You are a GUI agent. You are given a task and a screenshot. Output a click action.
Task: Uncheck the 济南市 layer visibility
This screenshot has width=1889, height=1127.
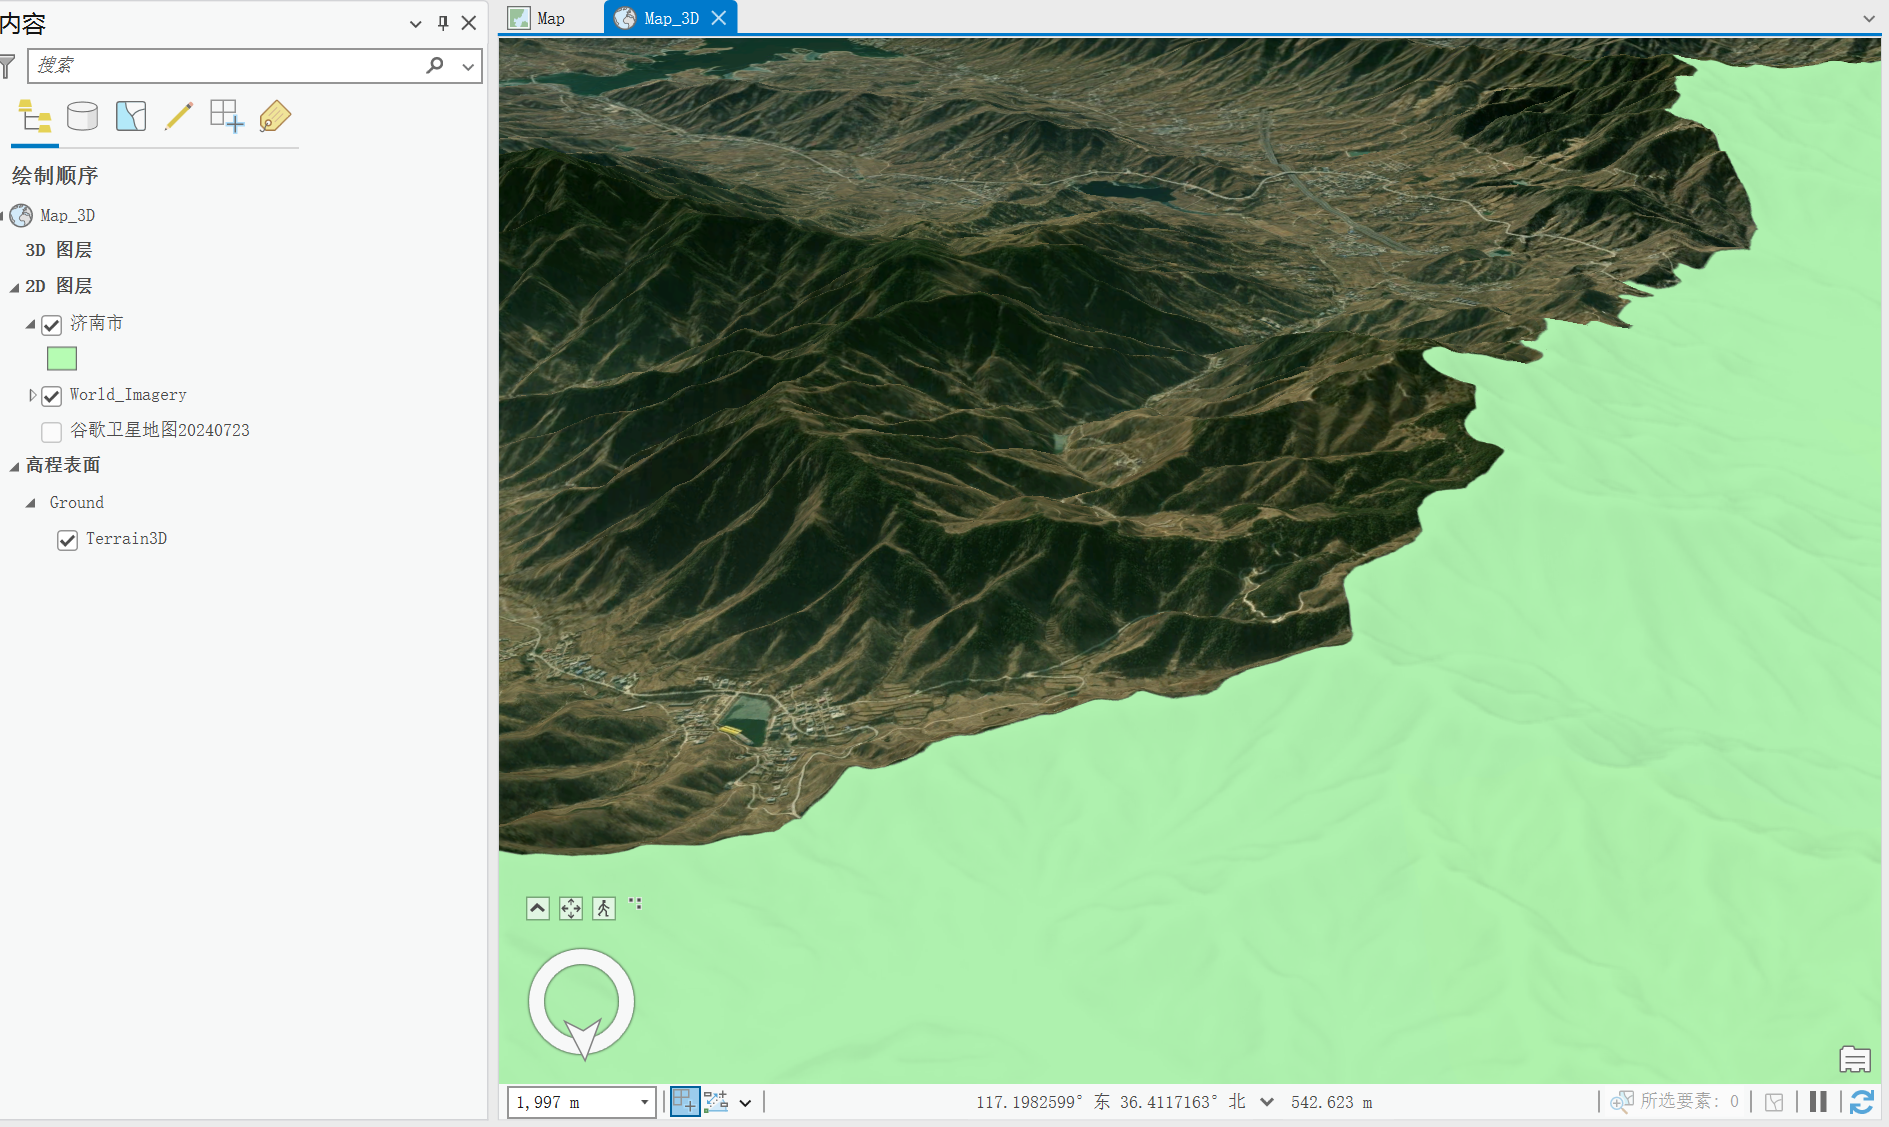click(52, 324)
